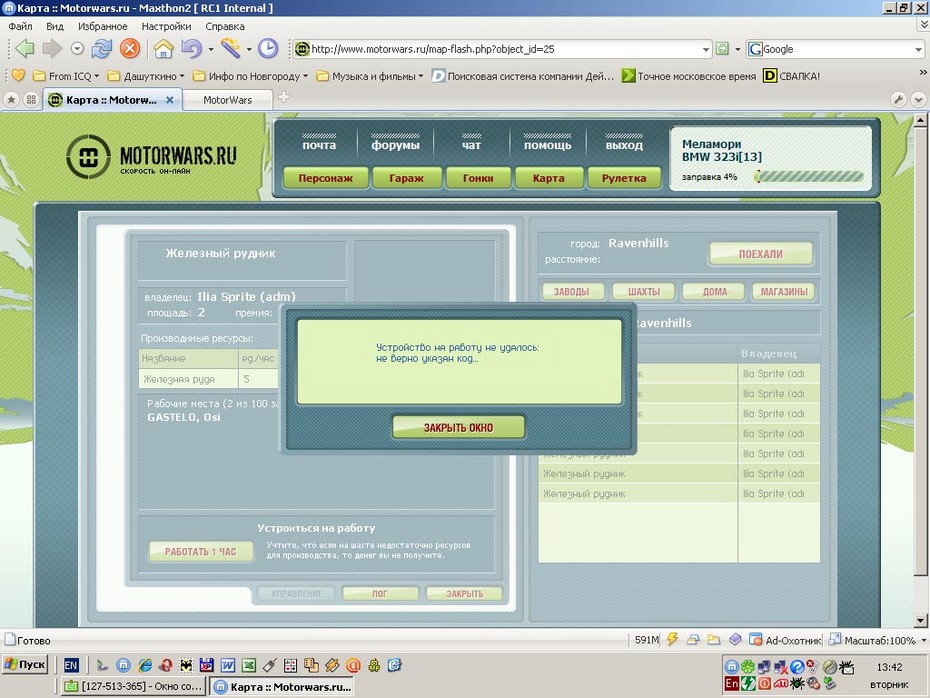
Task: Click the page vertical scrollbar
Action: point(921,370)
